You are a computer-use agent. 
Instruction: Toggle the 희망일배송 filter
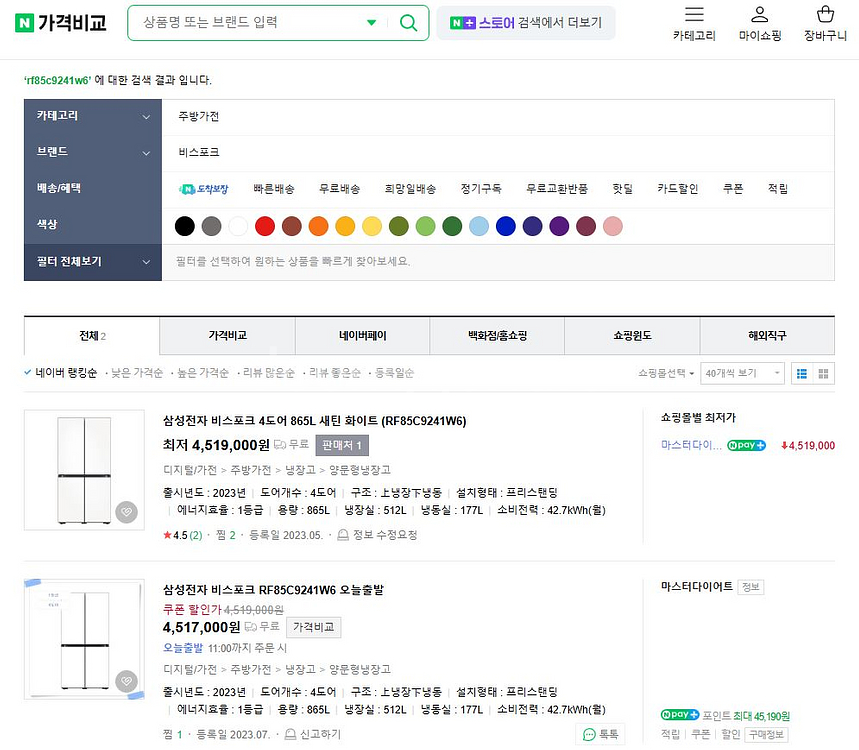410,189
